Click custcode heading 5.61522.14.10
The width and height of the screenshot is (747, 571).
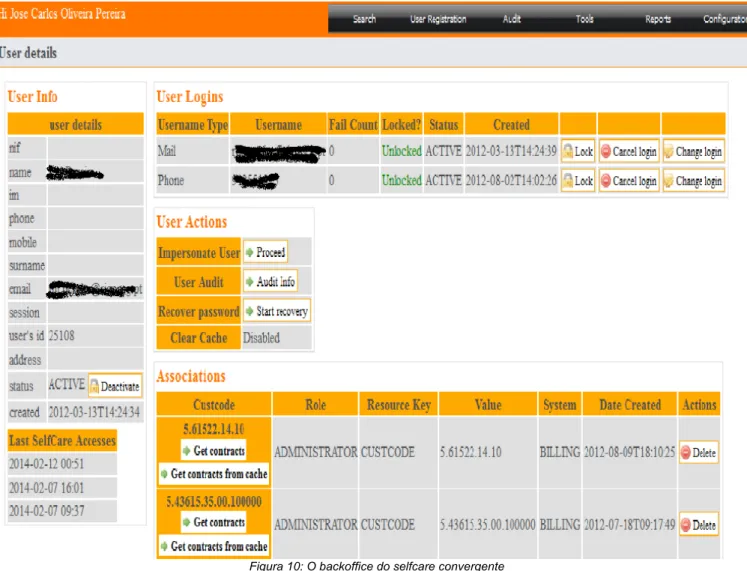point(213,429)
